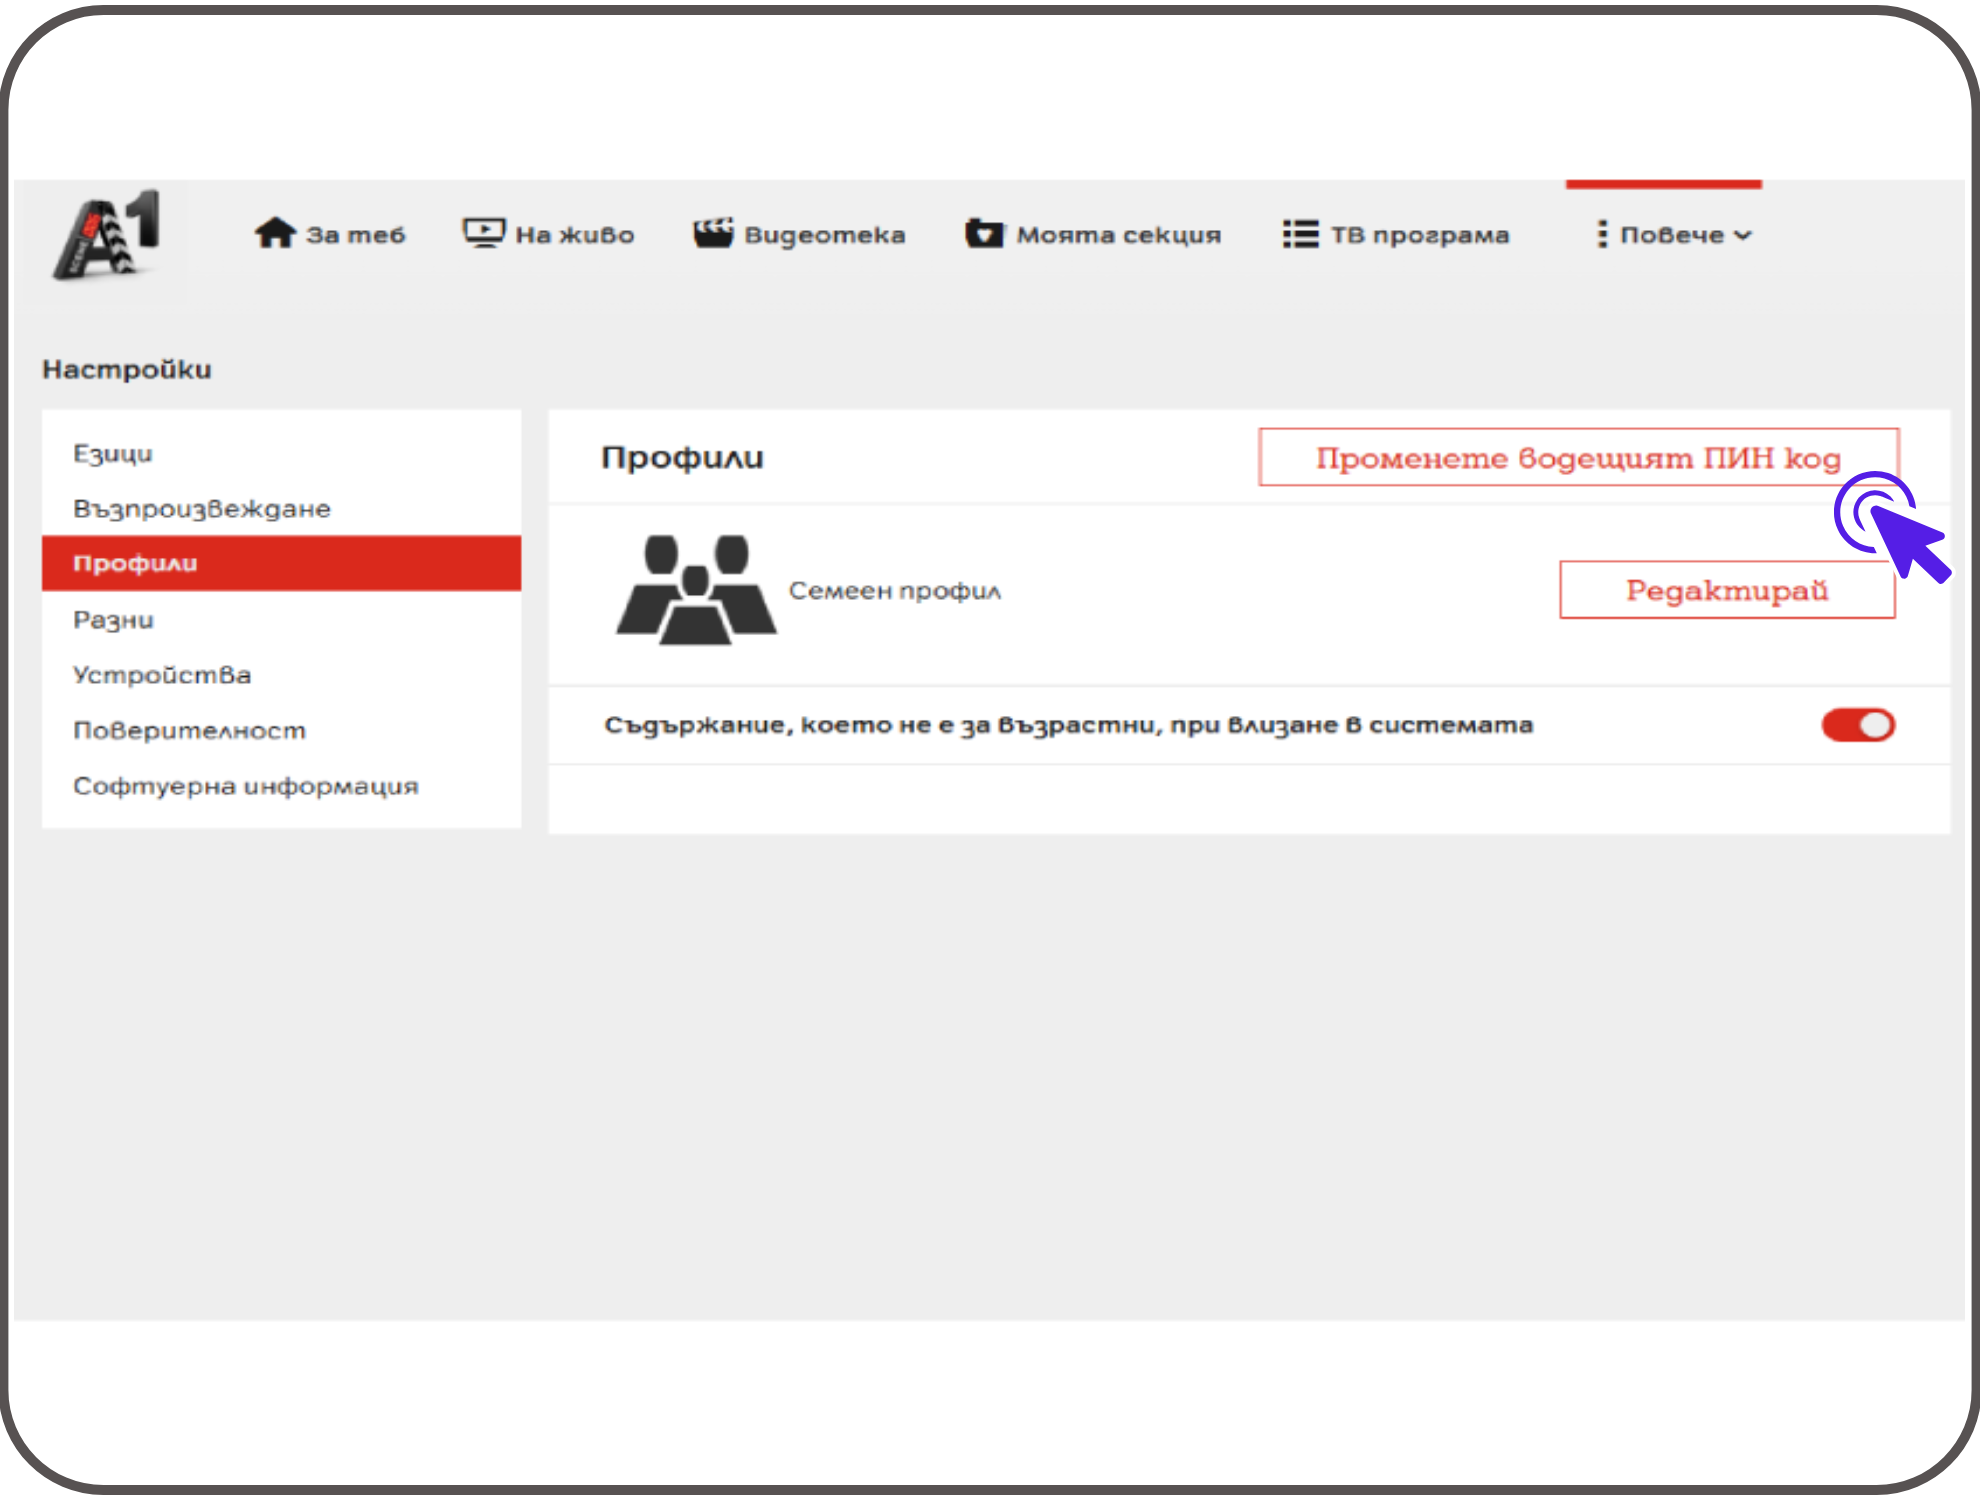Viewport: 1980px width, 1500px height.
Task: Show Софтуерна информация
Action: pos(246,786)
